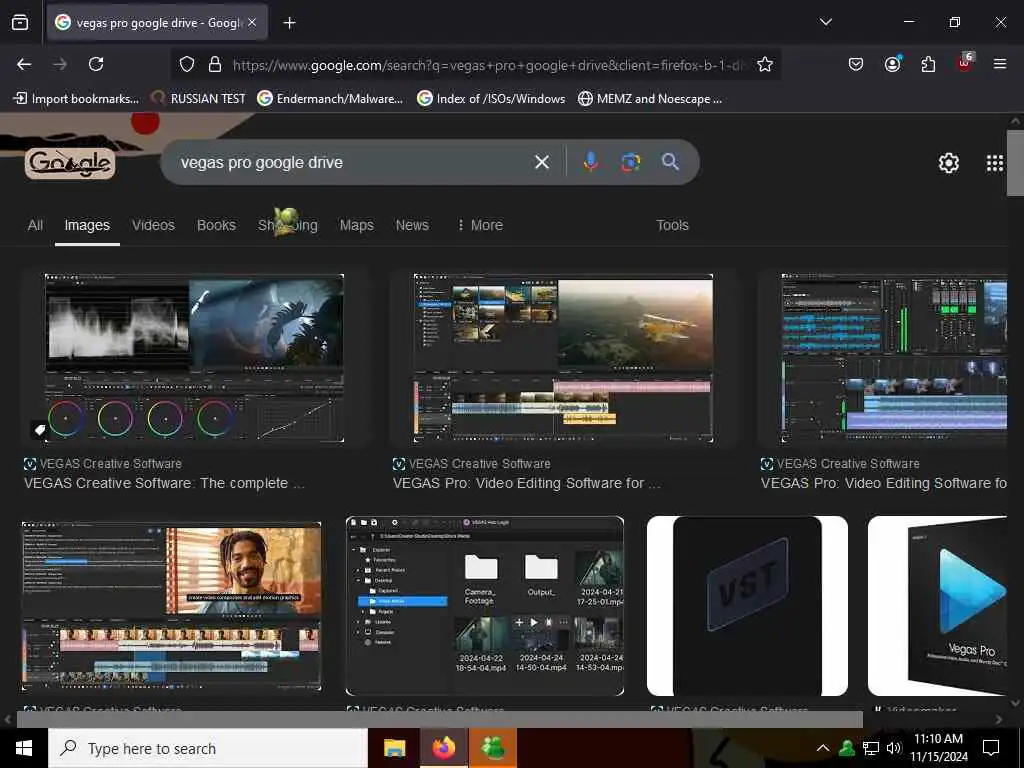Click the vertical page scrollbar thumb
The width and height of the screenshot is (1024, 768).
(x=1015, y=163)
